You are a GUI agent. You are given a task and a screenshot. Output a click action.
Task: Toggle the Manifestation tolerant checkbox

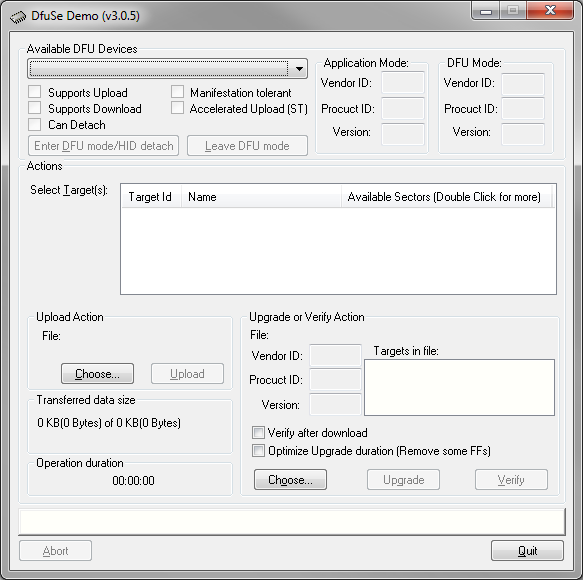177,92
